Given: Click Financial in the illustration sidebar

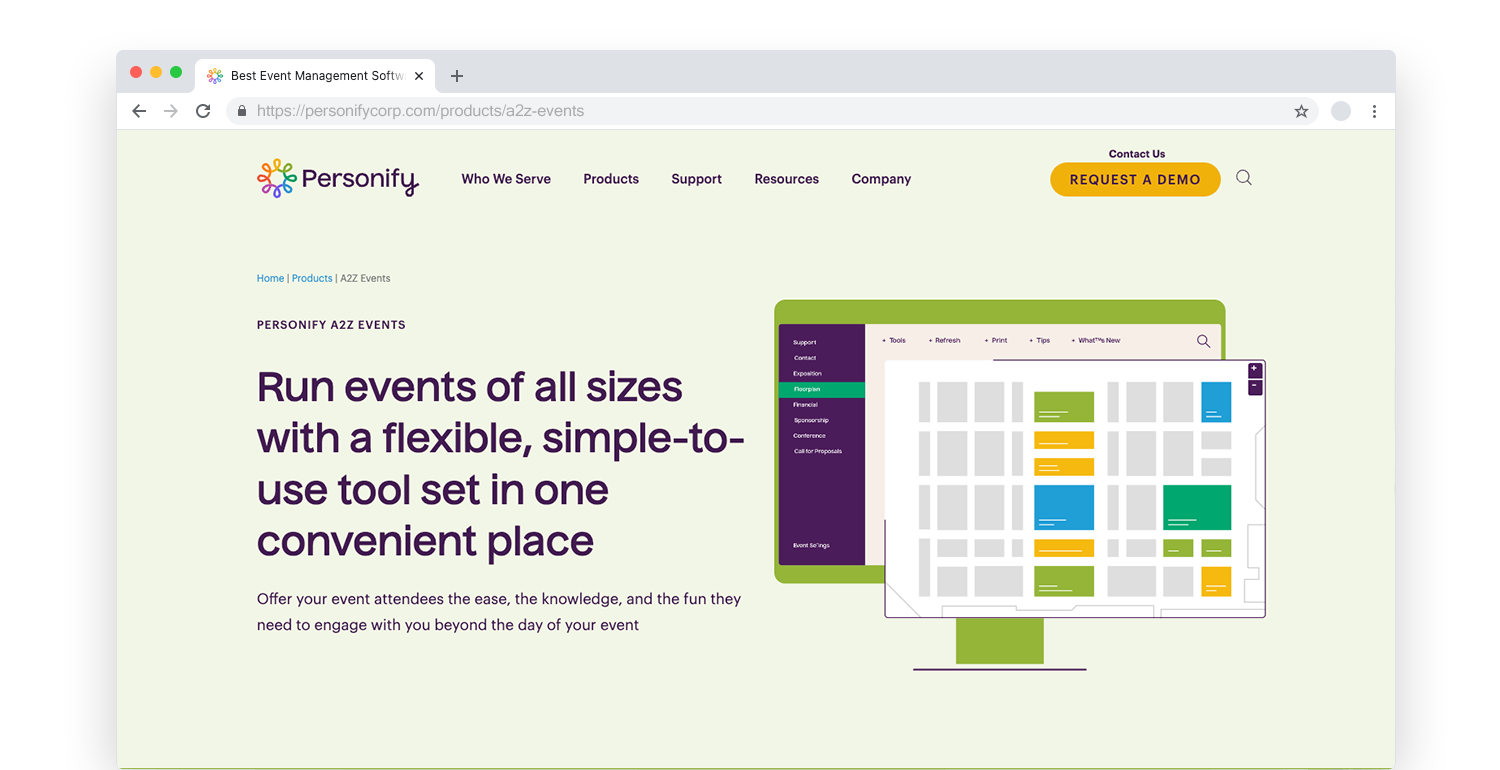Looking at the screenshot, I should (805, 405).
